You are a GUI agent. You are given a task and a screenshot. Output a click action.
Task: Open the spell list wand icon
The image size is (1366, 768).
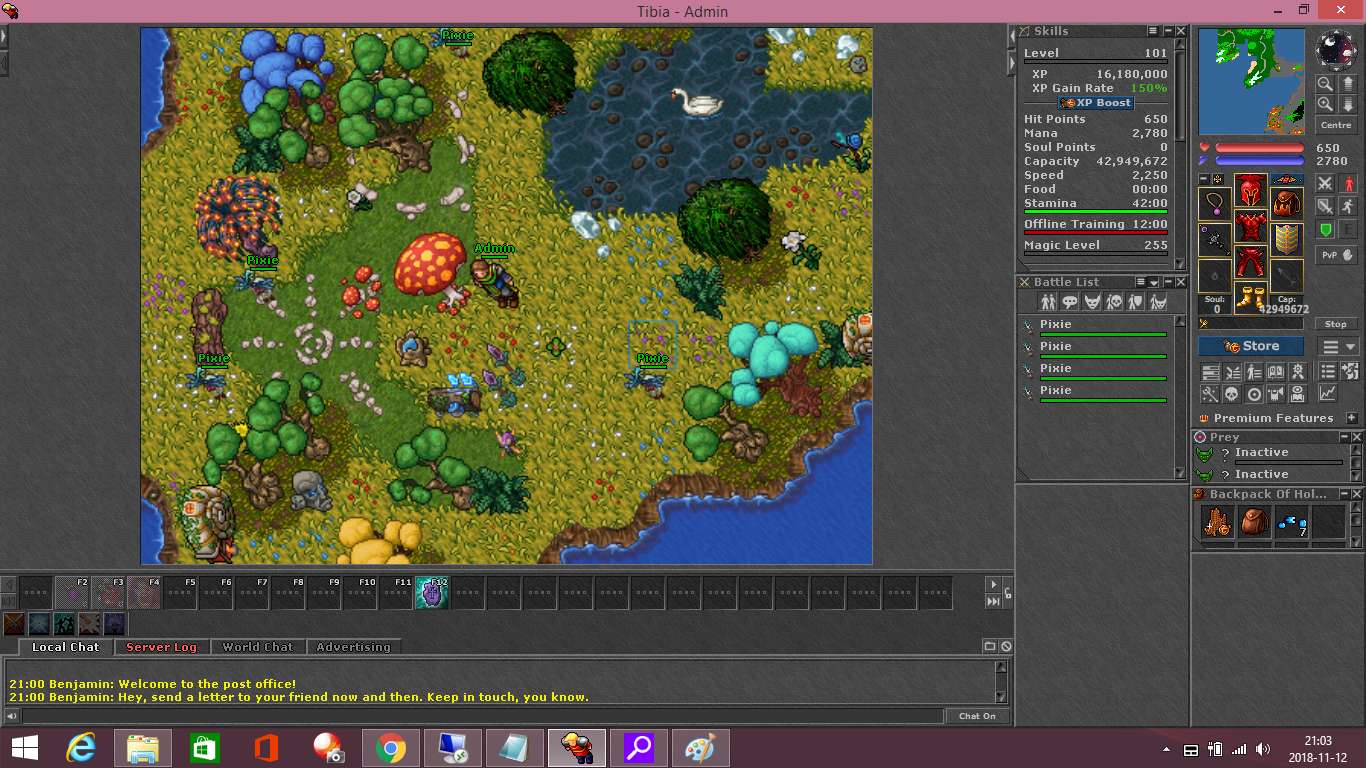[1210, 393]
